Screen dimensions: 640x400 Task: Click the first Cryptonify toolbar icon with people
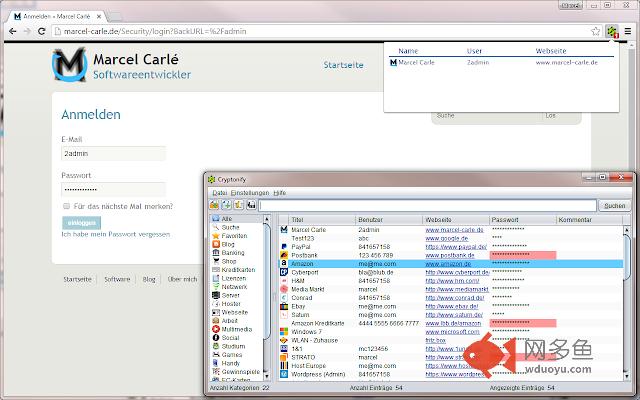tap(214, 205)
